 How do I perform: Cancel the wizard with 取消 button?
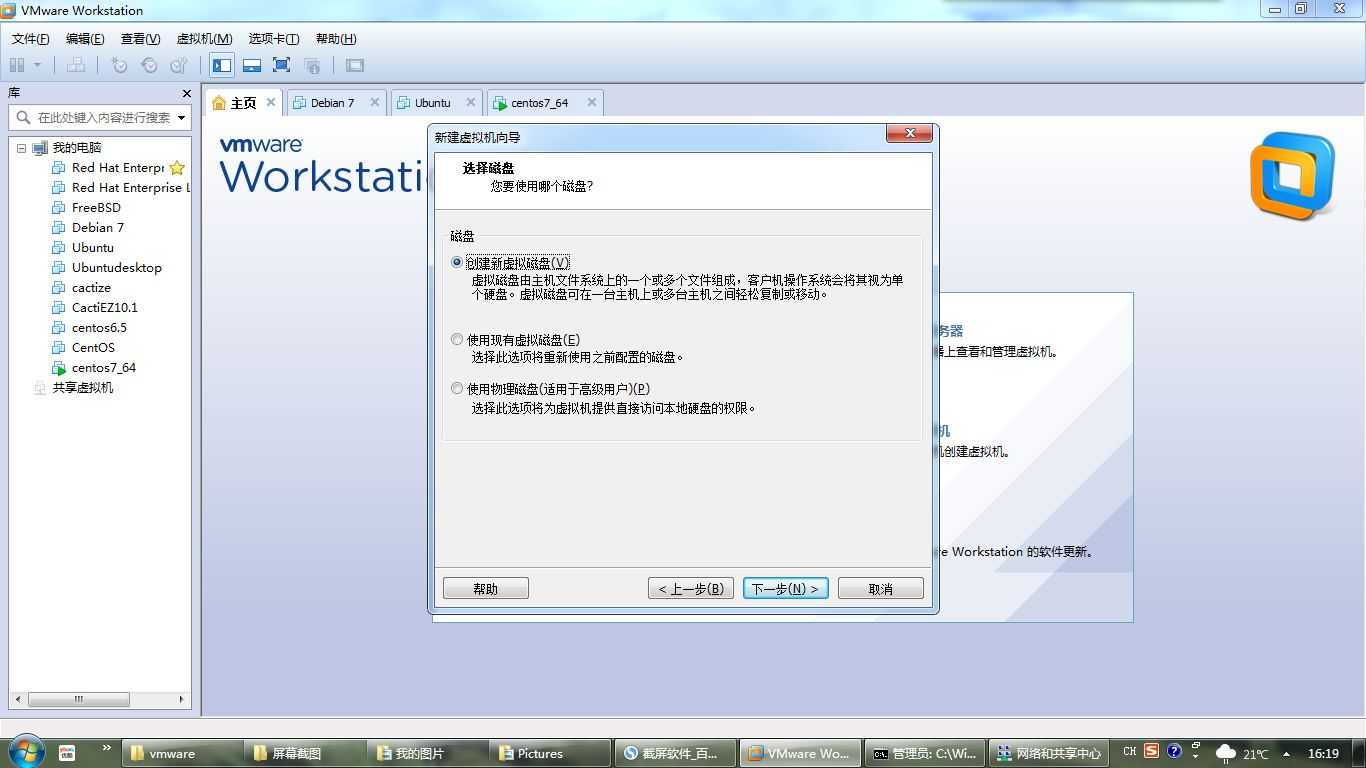point(881,589)
